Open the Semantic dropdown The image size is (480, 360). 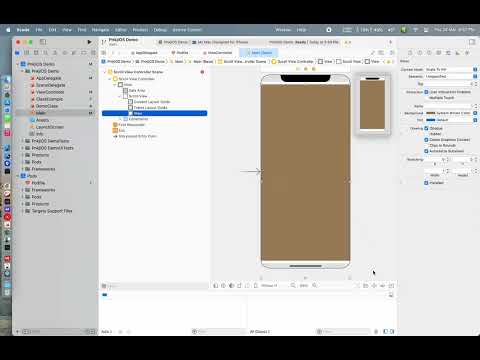pyautogui.click(x=451, y=76)
